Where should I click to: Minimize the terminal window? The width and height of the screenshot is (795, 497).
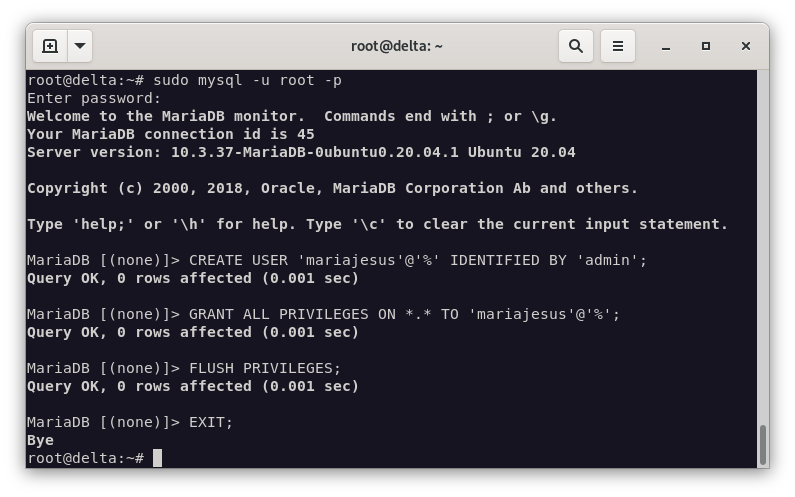tap(666, 46)
